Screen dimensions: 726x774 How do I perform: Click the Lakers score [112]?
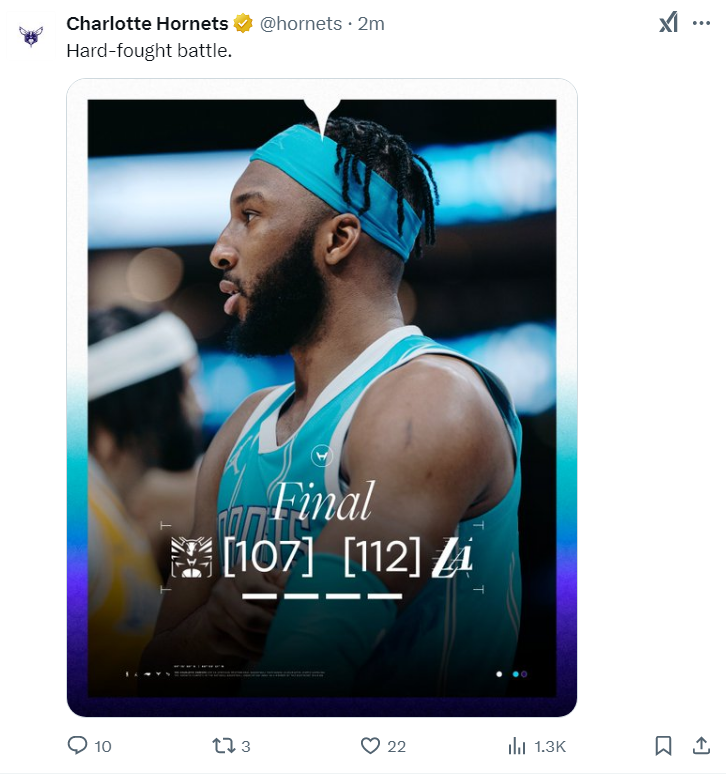(381, 558)
